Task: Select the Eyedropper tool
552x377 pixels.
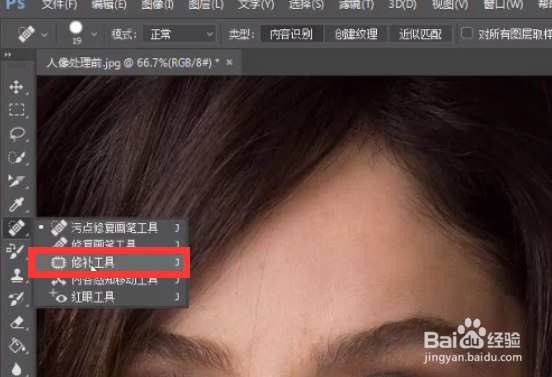Action: (x=16, y=204)
